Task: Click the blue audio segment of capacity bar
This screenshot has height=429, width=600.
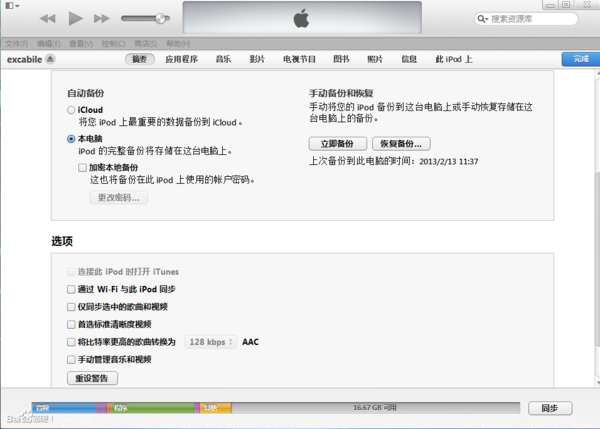Action: (64, 408)
